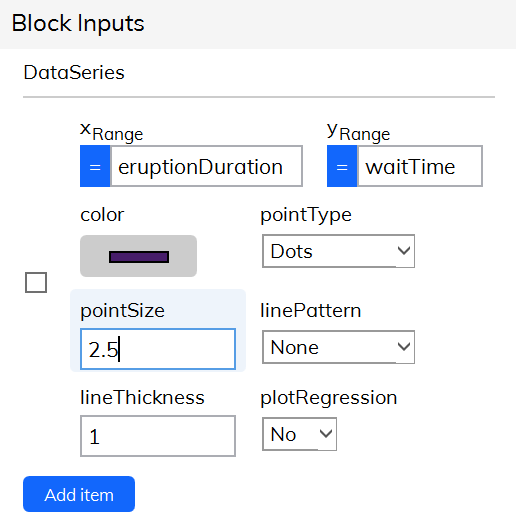Open the linePattern dropdown showing None
Image resolution: width=516 pixels, height=532 pixels.
(x=338, y=347)
